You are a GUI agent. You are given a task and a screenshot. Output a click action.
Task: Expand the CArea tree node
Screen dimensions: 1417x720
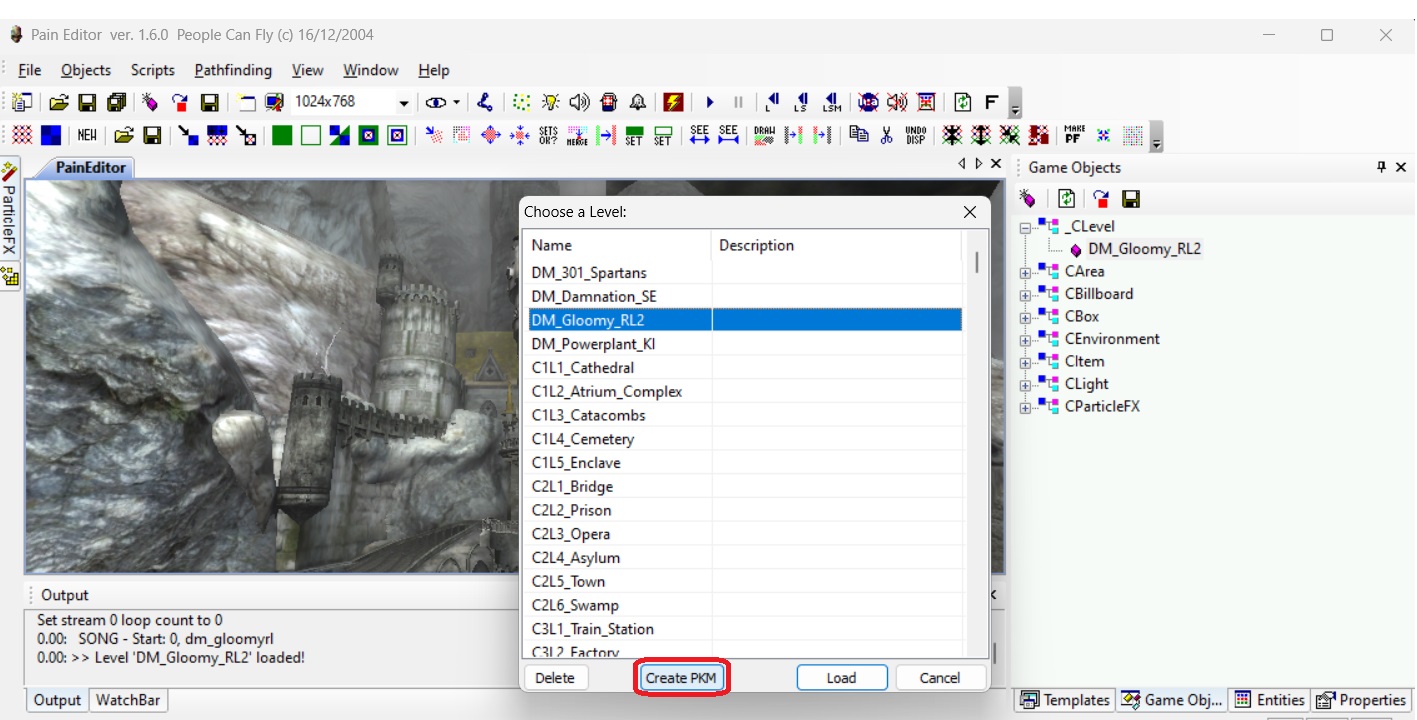pos(1024,272)
